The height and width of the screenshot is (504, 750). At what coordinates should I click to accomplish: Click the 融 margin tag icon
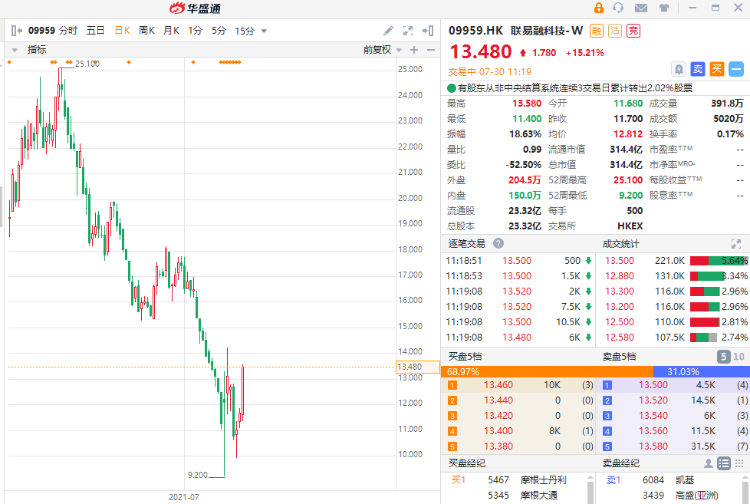(596, 31)
